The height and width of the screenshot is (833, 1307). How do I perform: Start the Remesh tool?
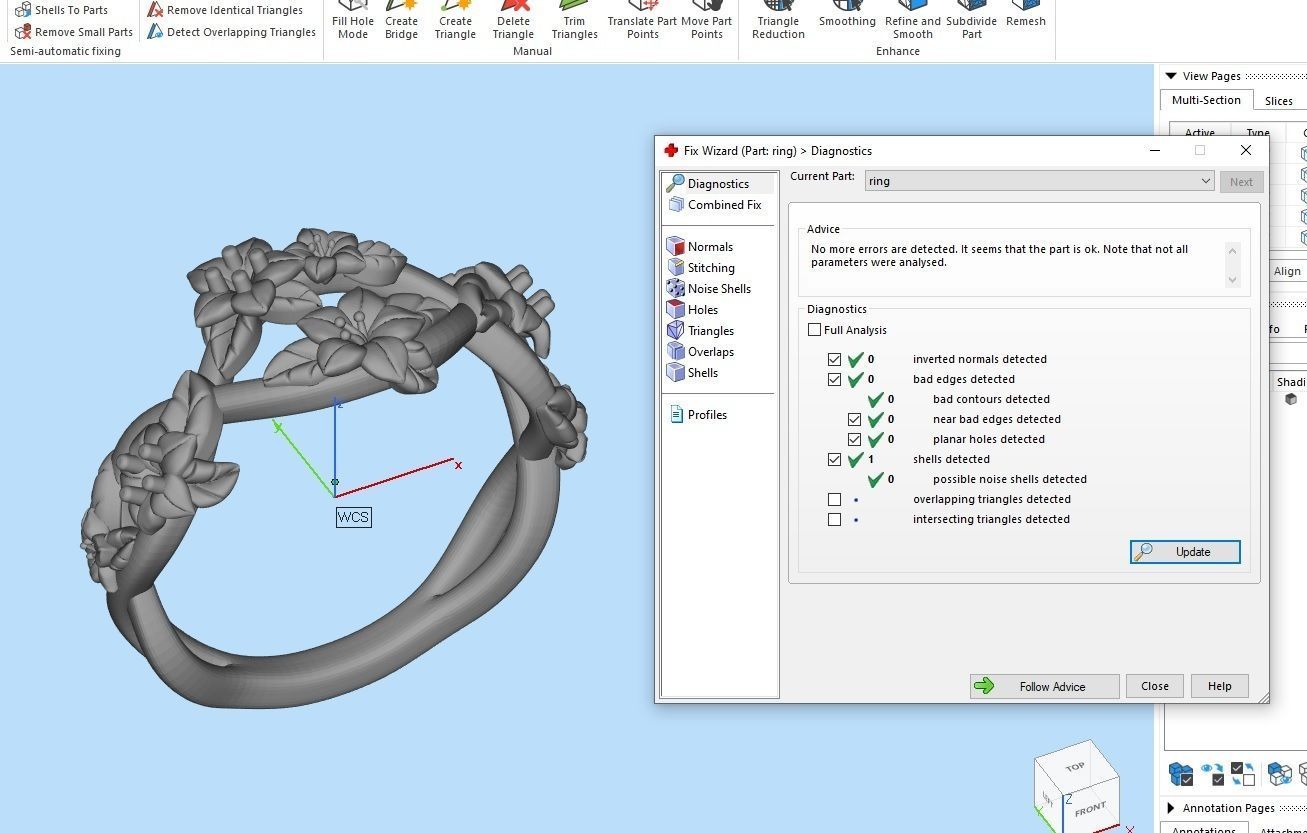pyautogui.click(x=1026, y=14)
